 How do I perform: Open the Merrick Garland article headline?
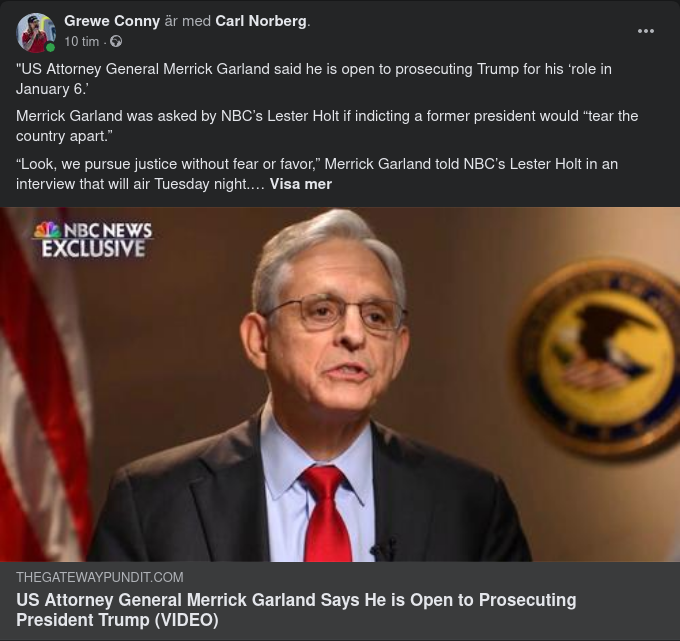296,609
